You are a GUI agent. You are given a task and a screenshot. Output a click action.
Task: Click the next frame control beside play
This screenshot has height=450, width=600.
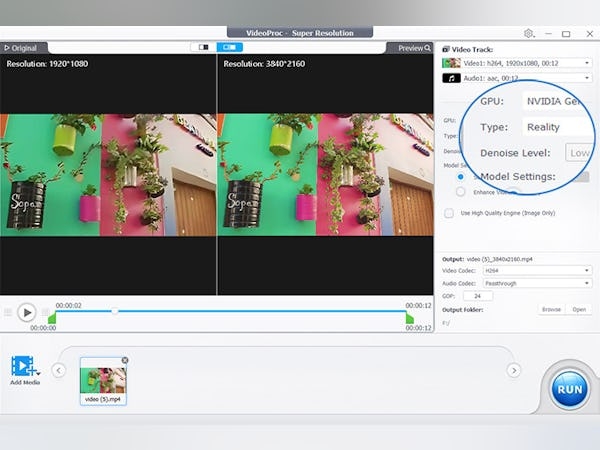coord(46,313)
